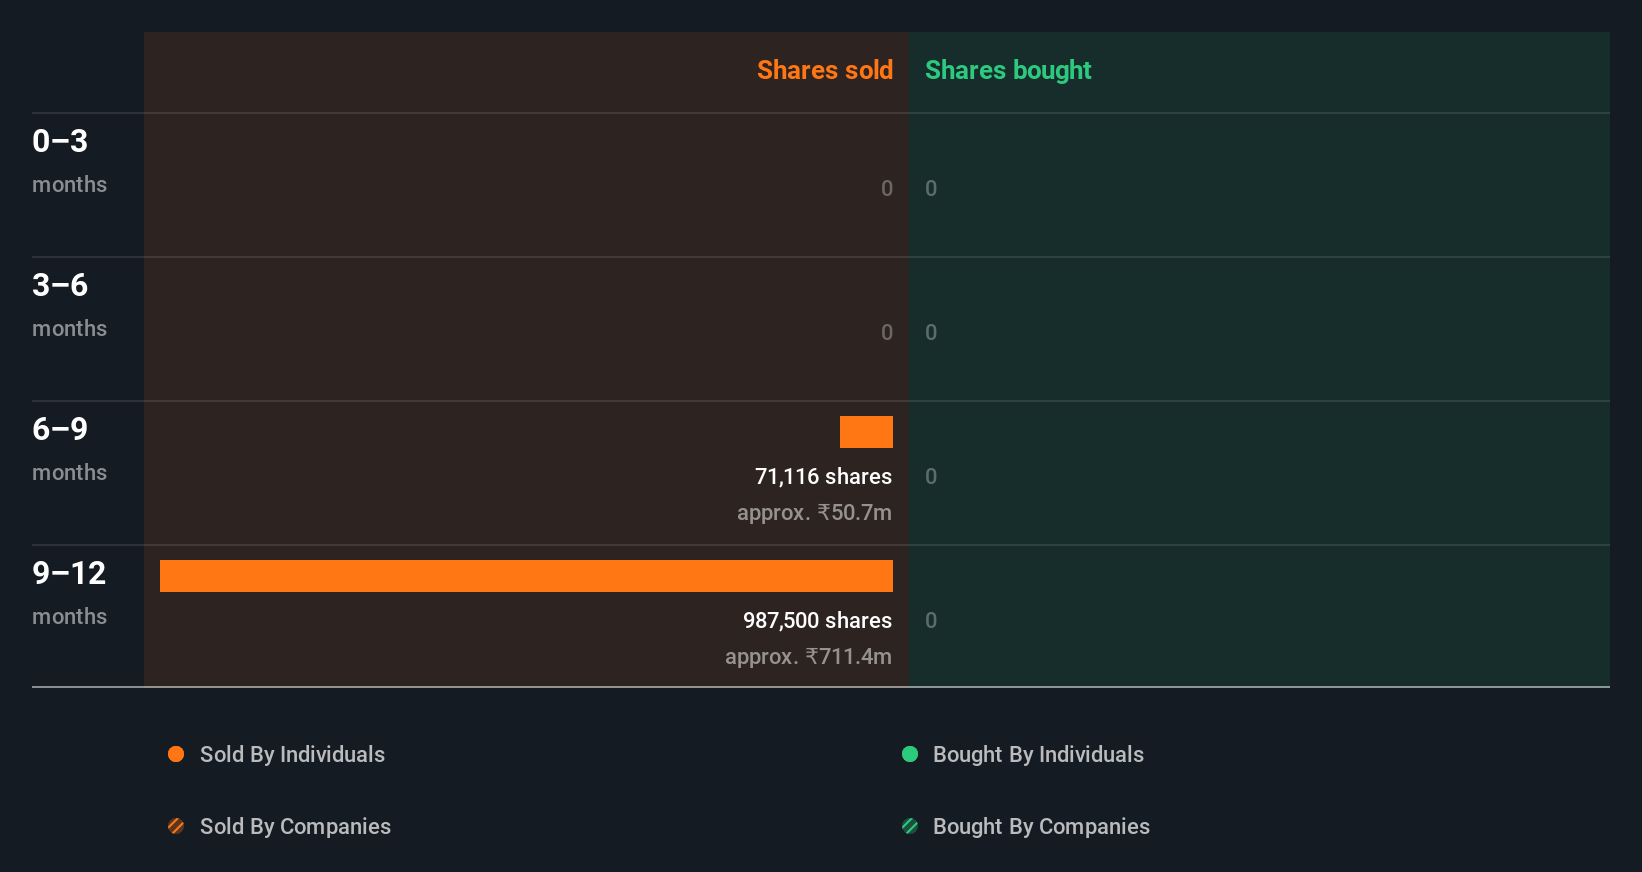Click the approx. ₹711.4m amount
Viewport: 1642px width, 872px height.
click(808, 656)
